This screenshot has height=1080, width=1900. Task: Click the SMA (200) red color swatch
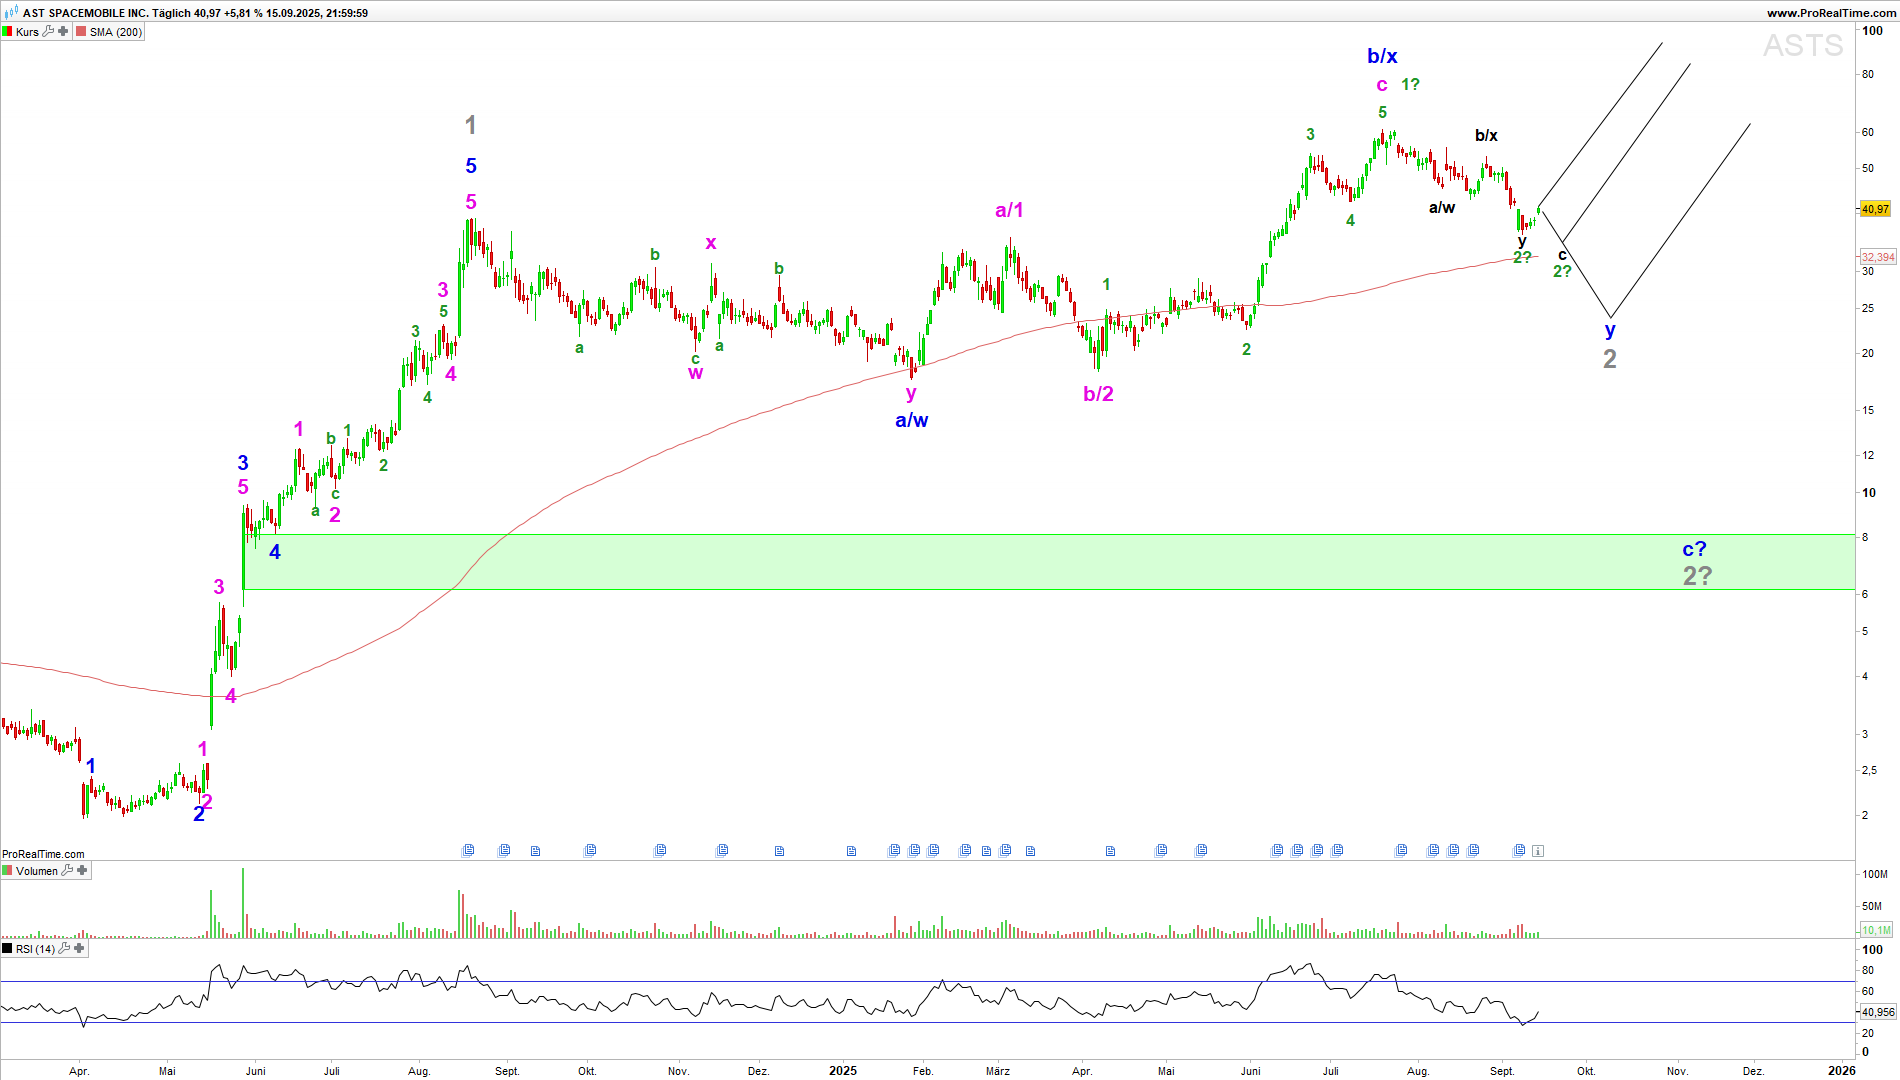[x=82, y=32]
